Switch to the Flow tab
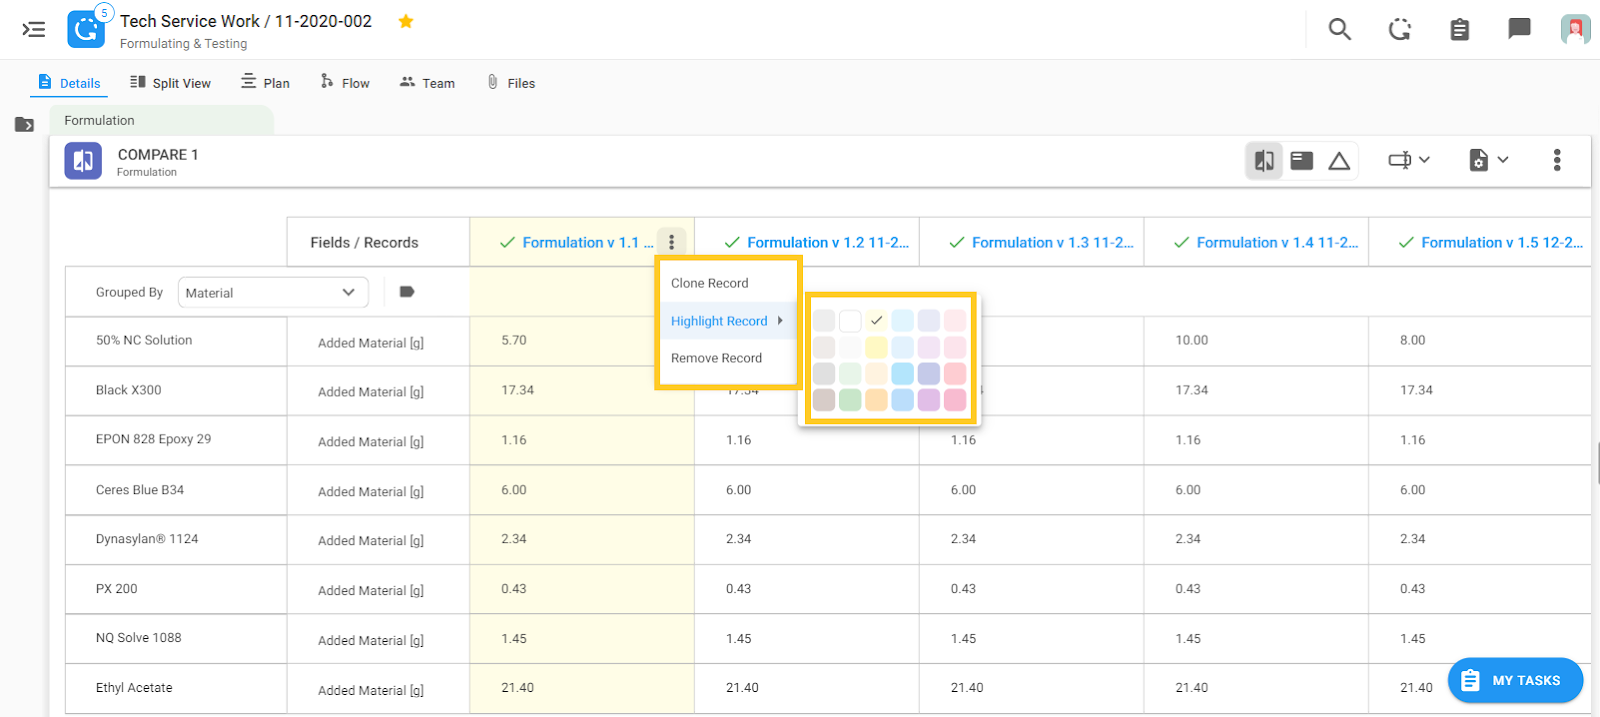Viewport: 1600px width, 717px height. coord(345,83)
